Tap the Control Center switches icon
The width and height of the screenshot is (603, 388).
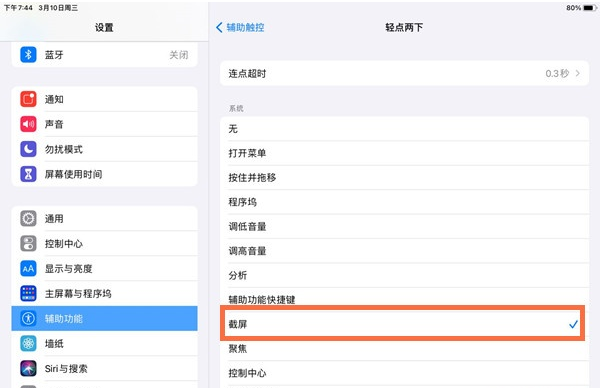pyautogui.click(x=28, y=243)
